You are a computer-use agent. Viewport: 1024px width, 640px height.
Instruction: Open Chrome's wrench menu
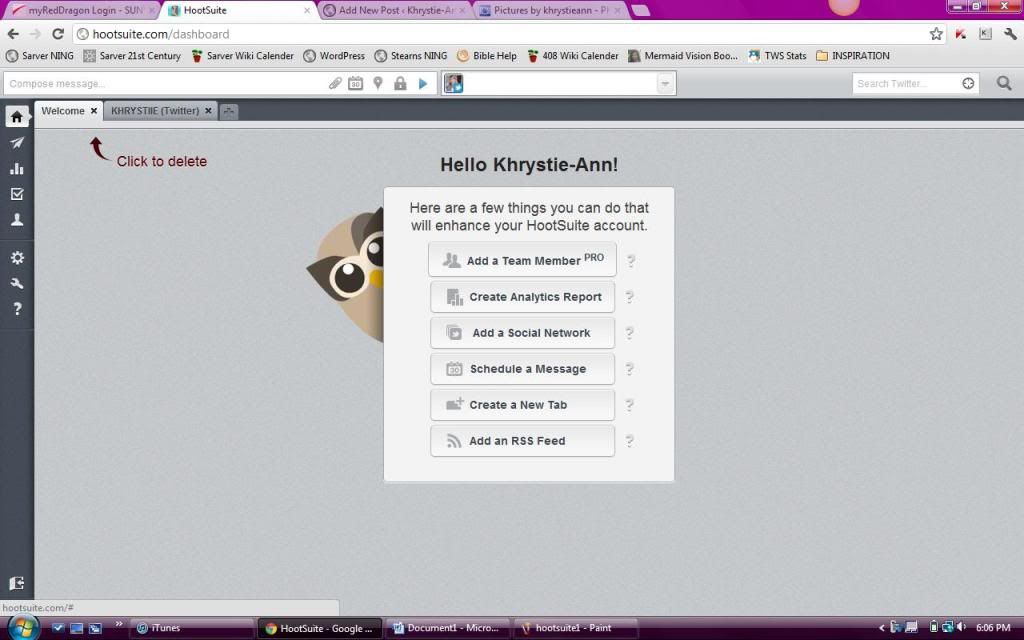(1010, 34)
